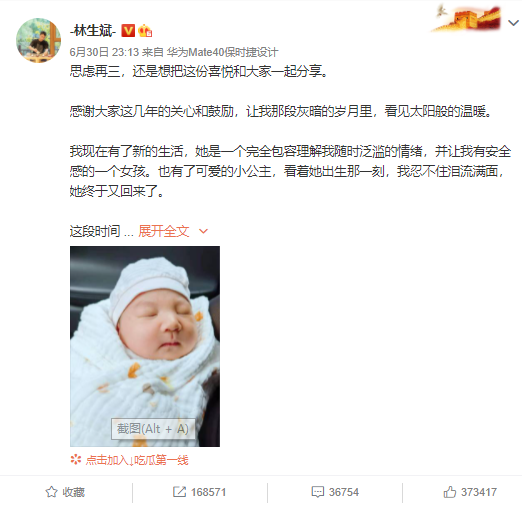Expand full text via 展开全文
This screenshot has height=506, width=522.
[164, 231]
